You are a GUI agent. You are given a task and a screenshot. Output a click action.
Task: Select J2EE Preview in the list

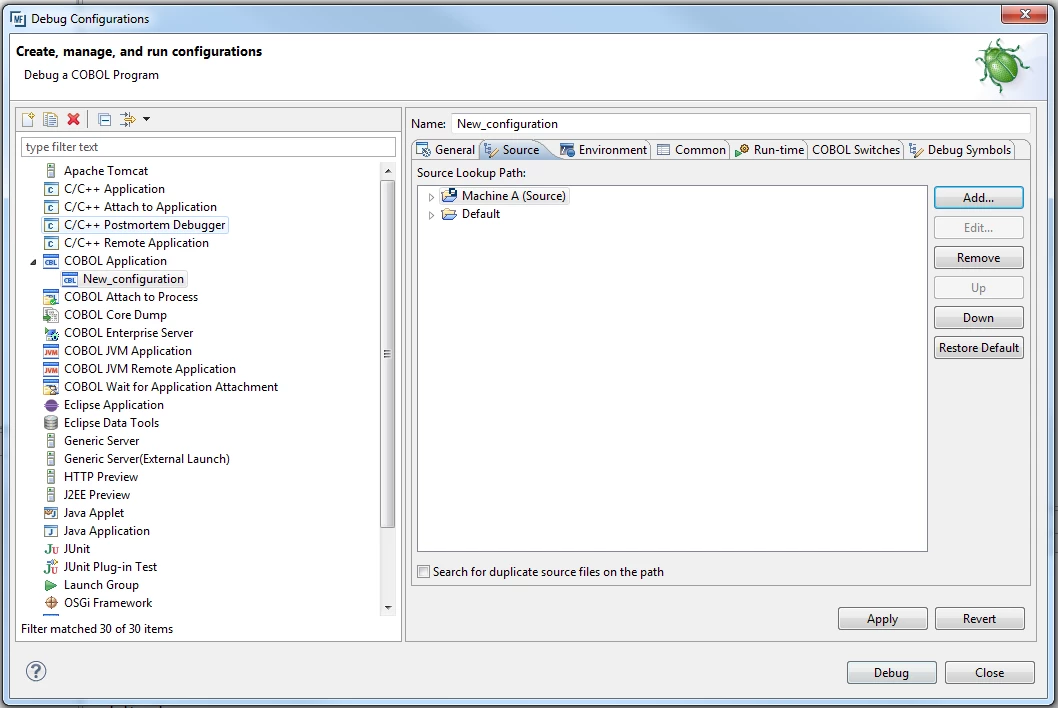point(96,495)
